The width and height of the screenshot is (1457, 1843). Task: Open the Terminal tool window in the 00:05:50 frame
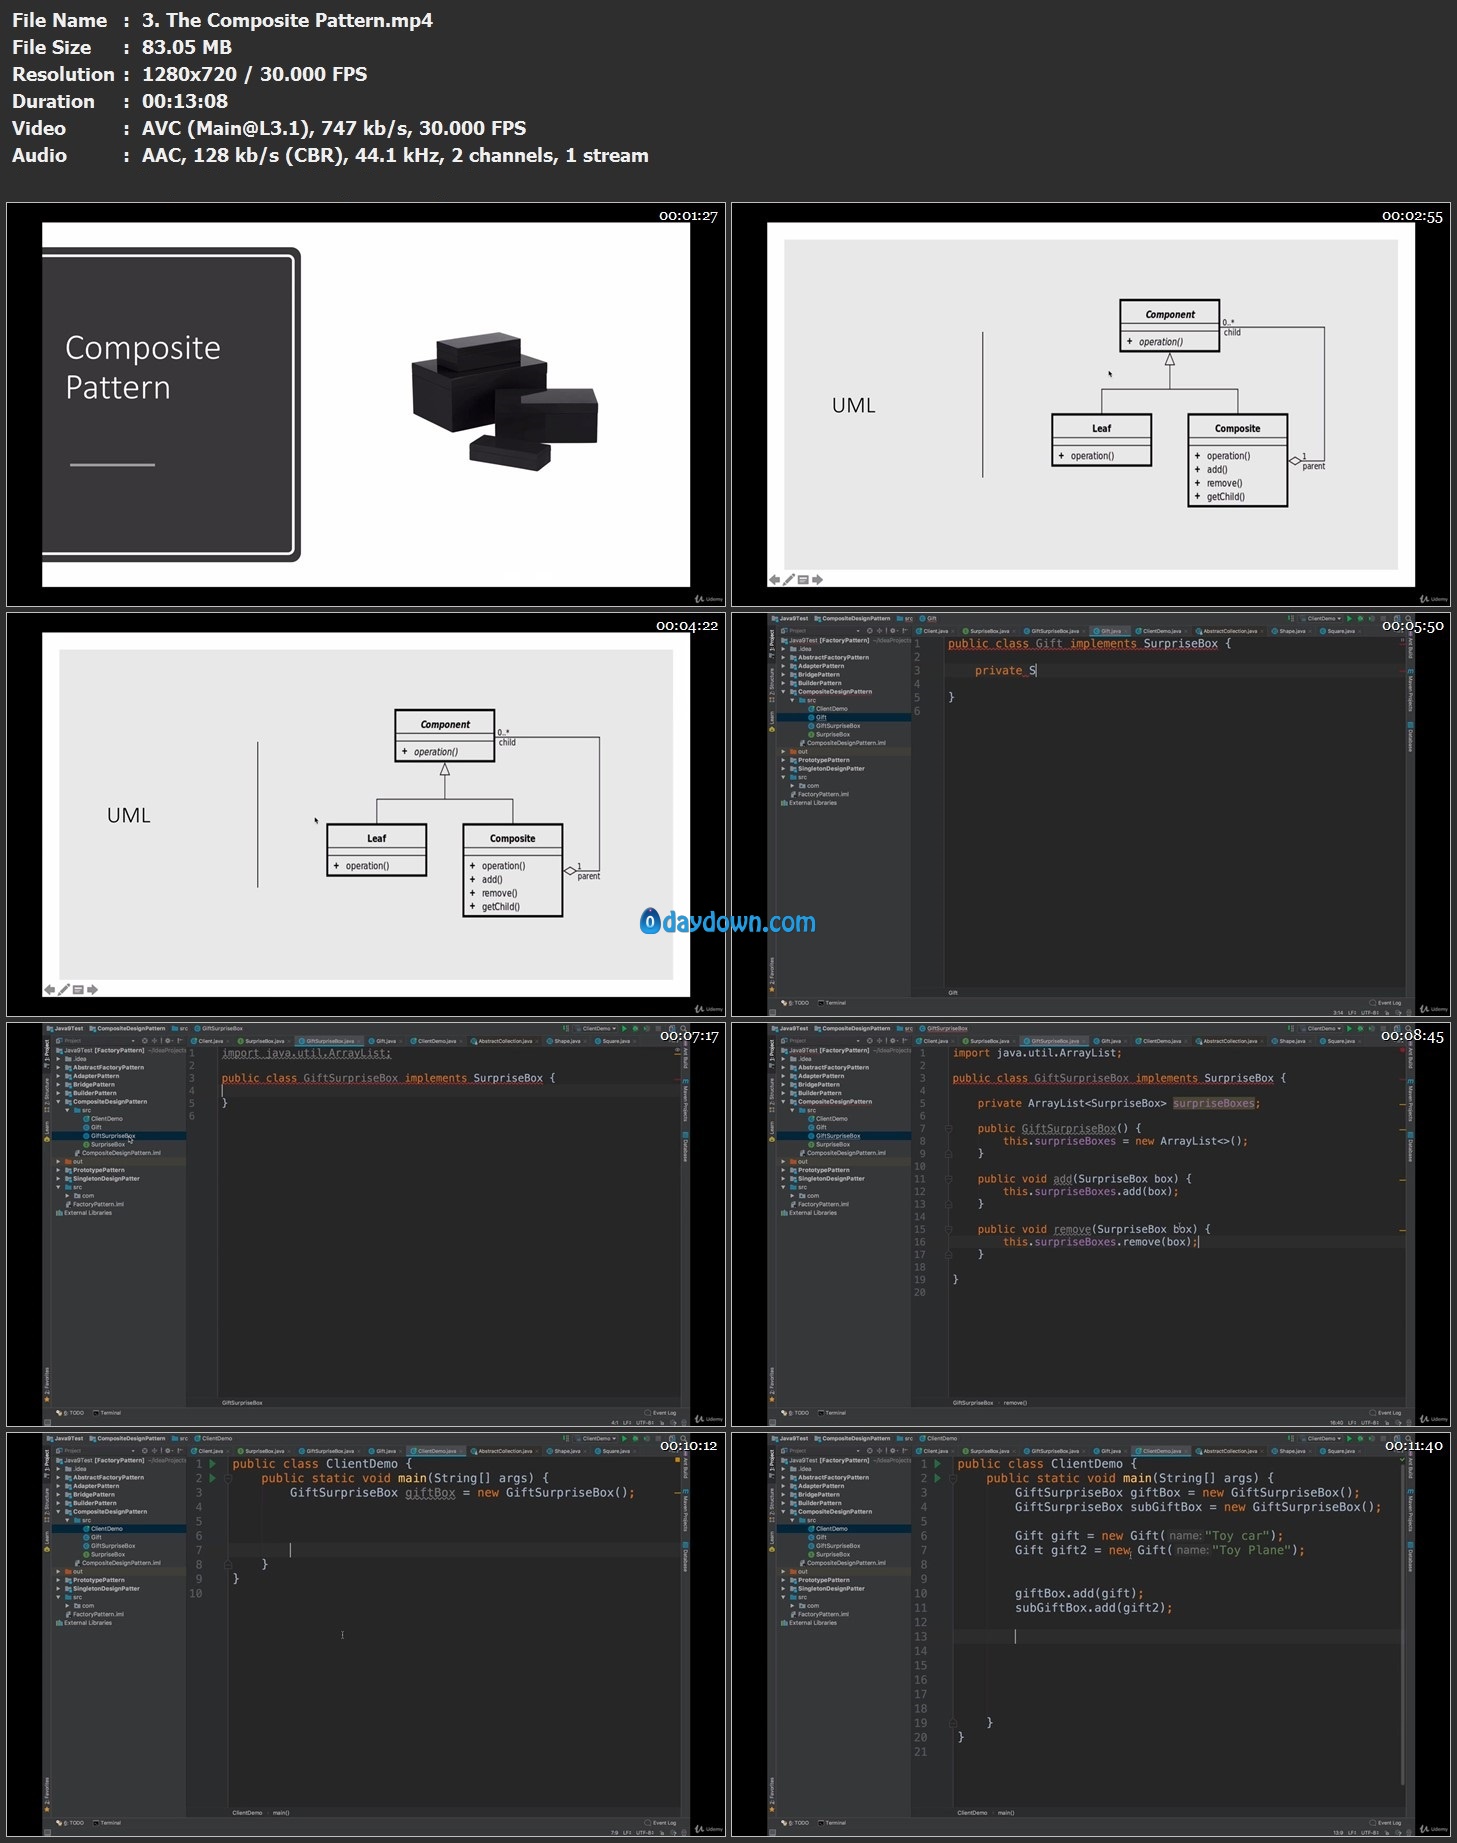[833, 1003]
